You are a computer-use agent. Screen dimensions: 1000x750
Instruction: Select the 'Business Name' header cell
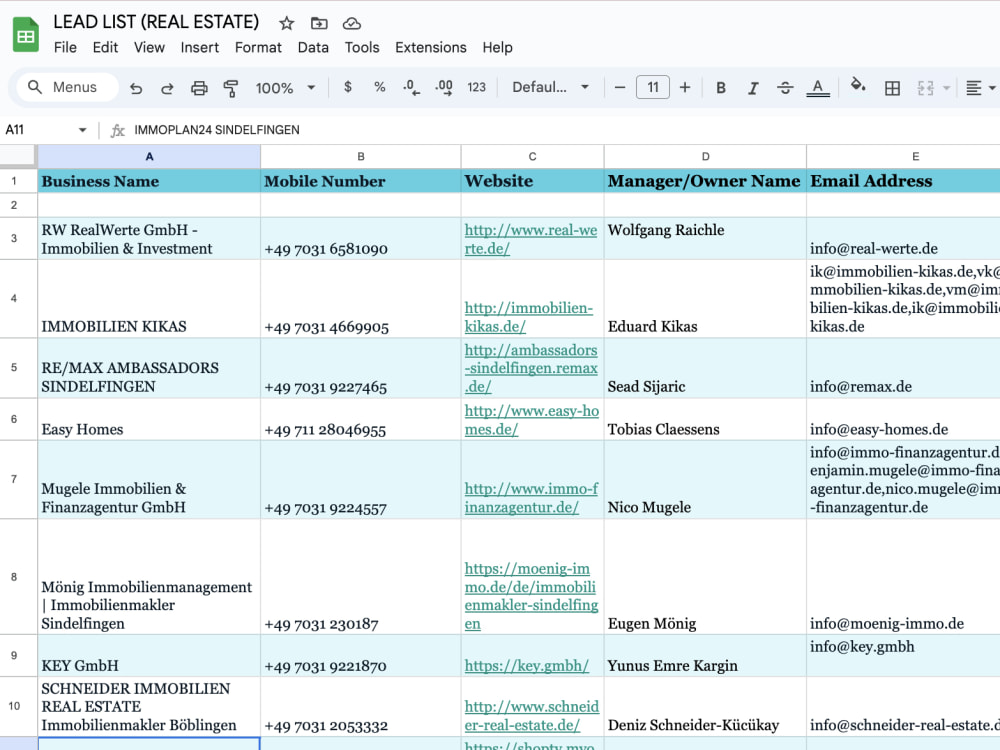point(149,181)
